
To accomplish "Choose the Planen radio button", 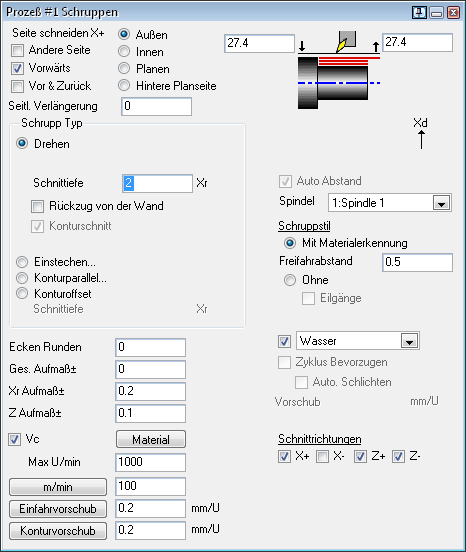I will (x=124, y=68).
